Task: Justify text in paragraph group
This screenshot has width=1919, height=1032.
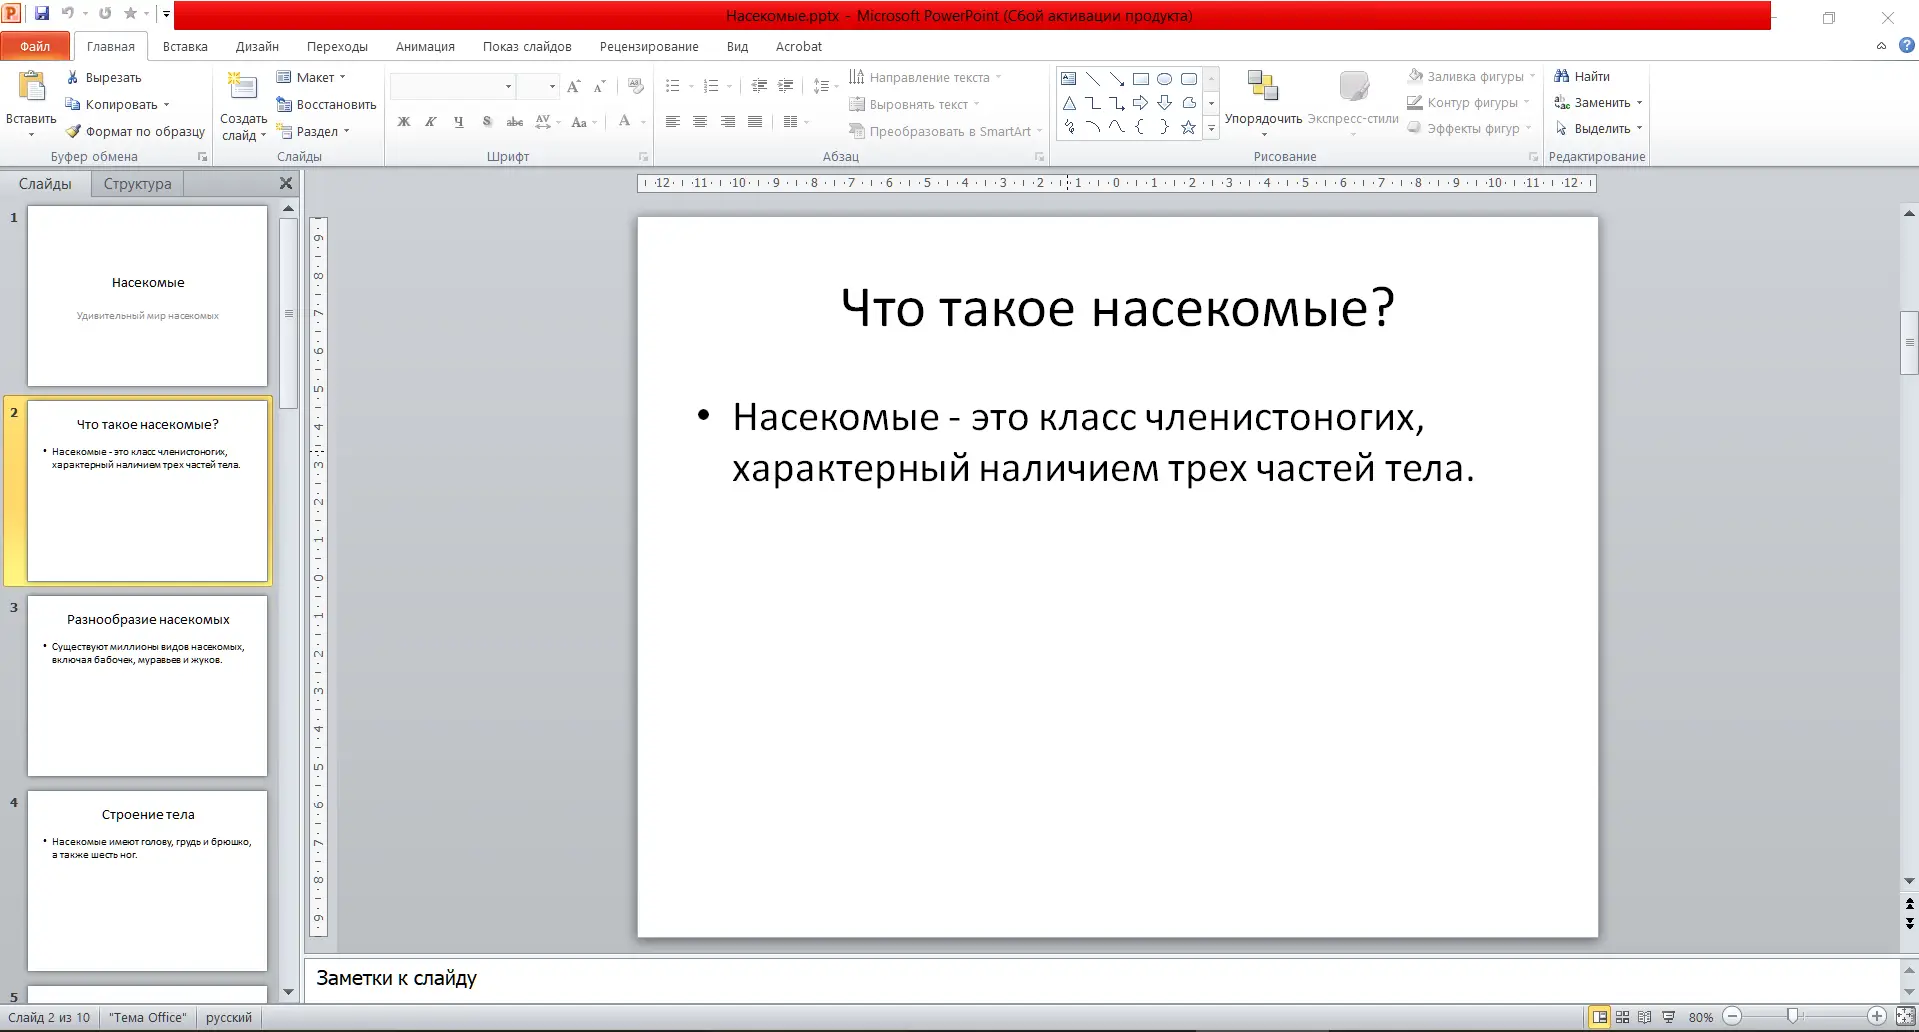Action: pos(755,122)
